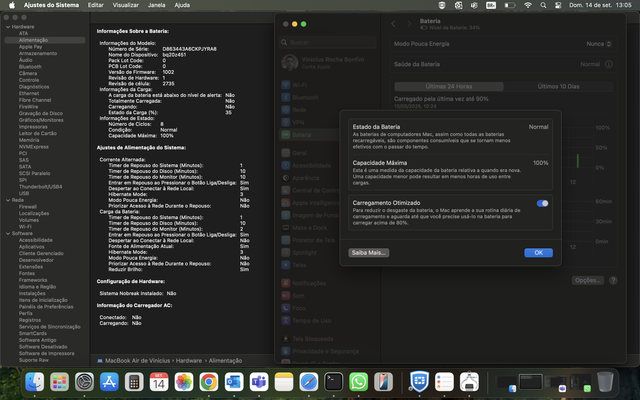The height and width of the screenshot is (400, 640).
Task: Open Photos from the Dock
Action: pyautogui.click(x=184, y=382)
